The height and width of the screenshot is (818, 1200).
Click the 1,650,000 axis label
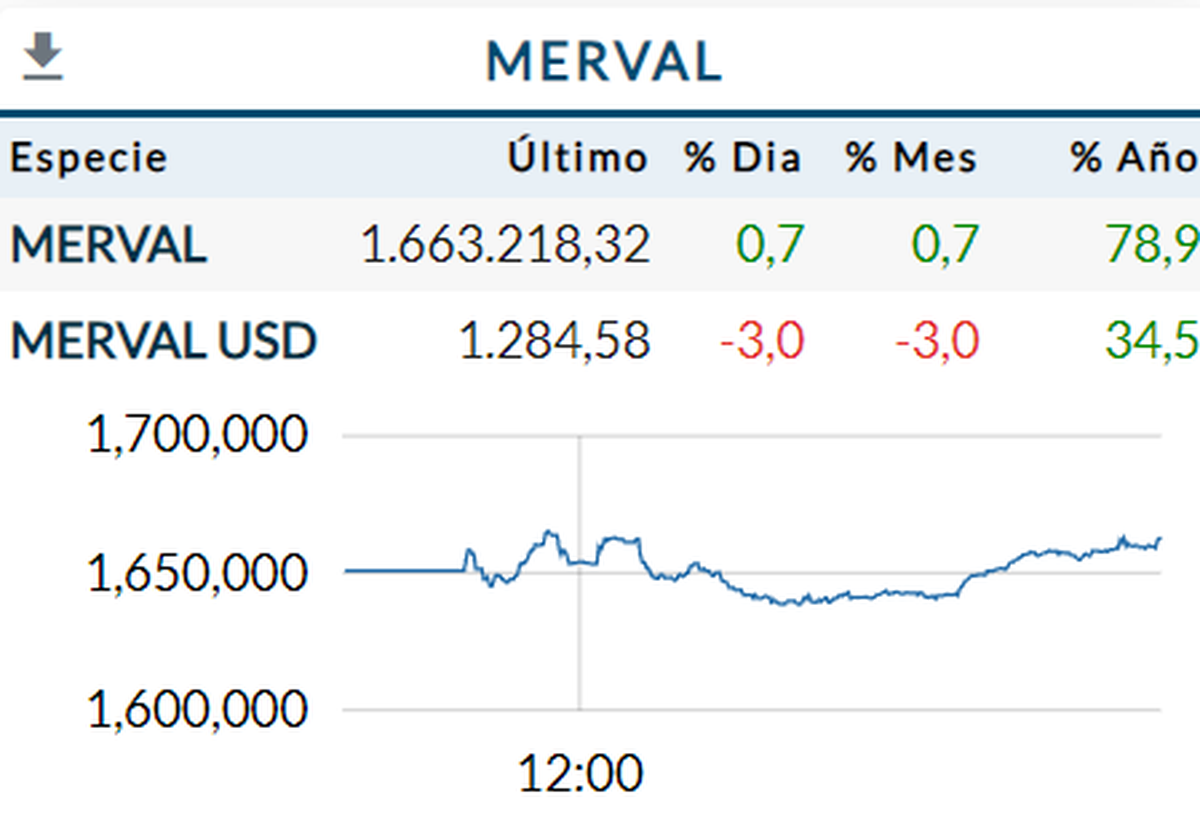coord(197,573)
